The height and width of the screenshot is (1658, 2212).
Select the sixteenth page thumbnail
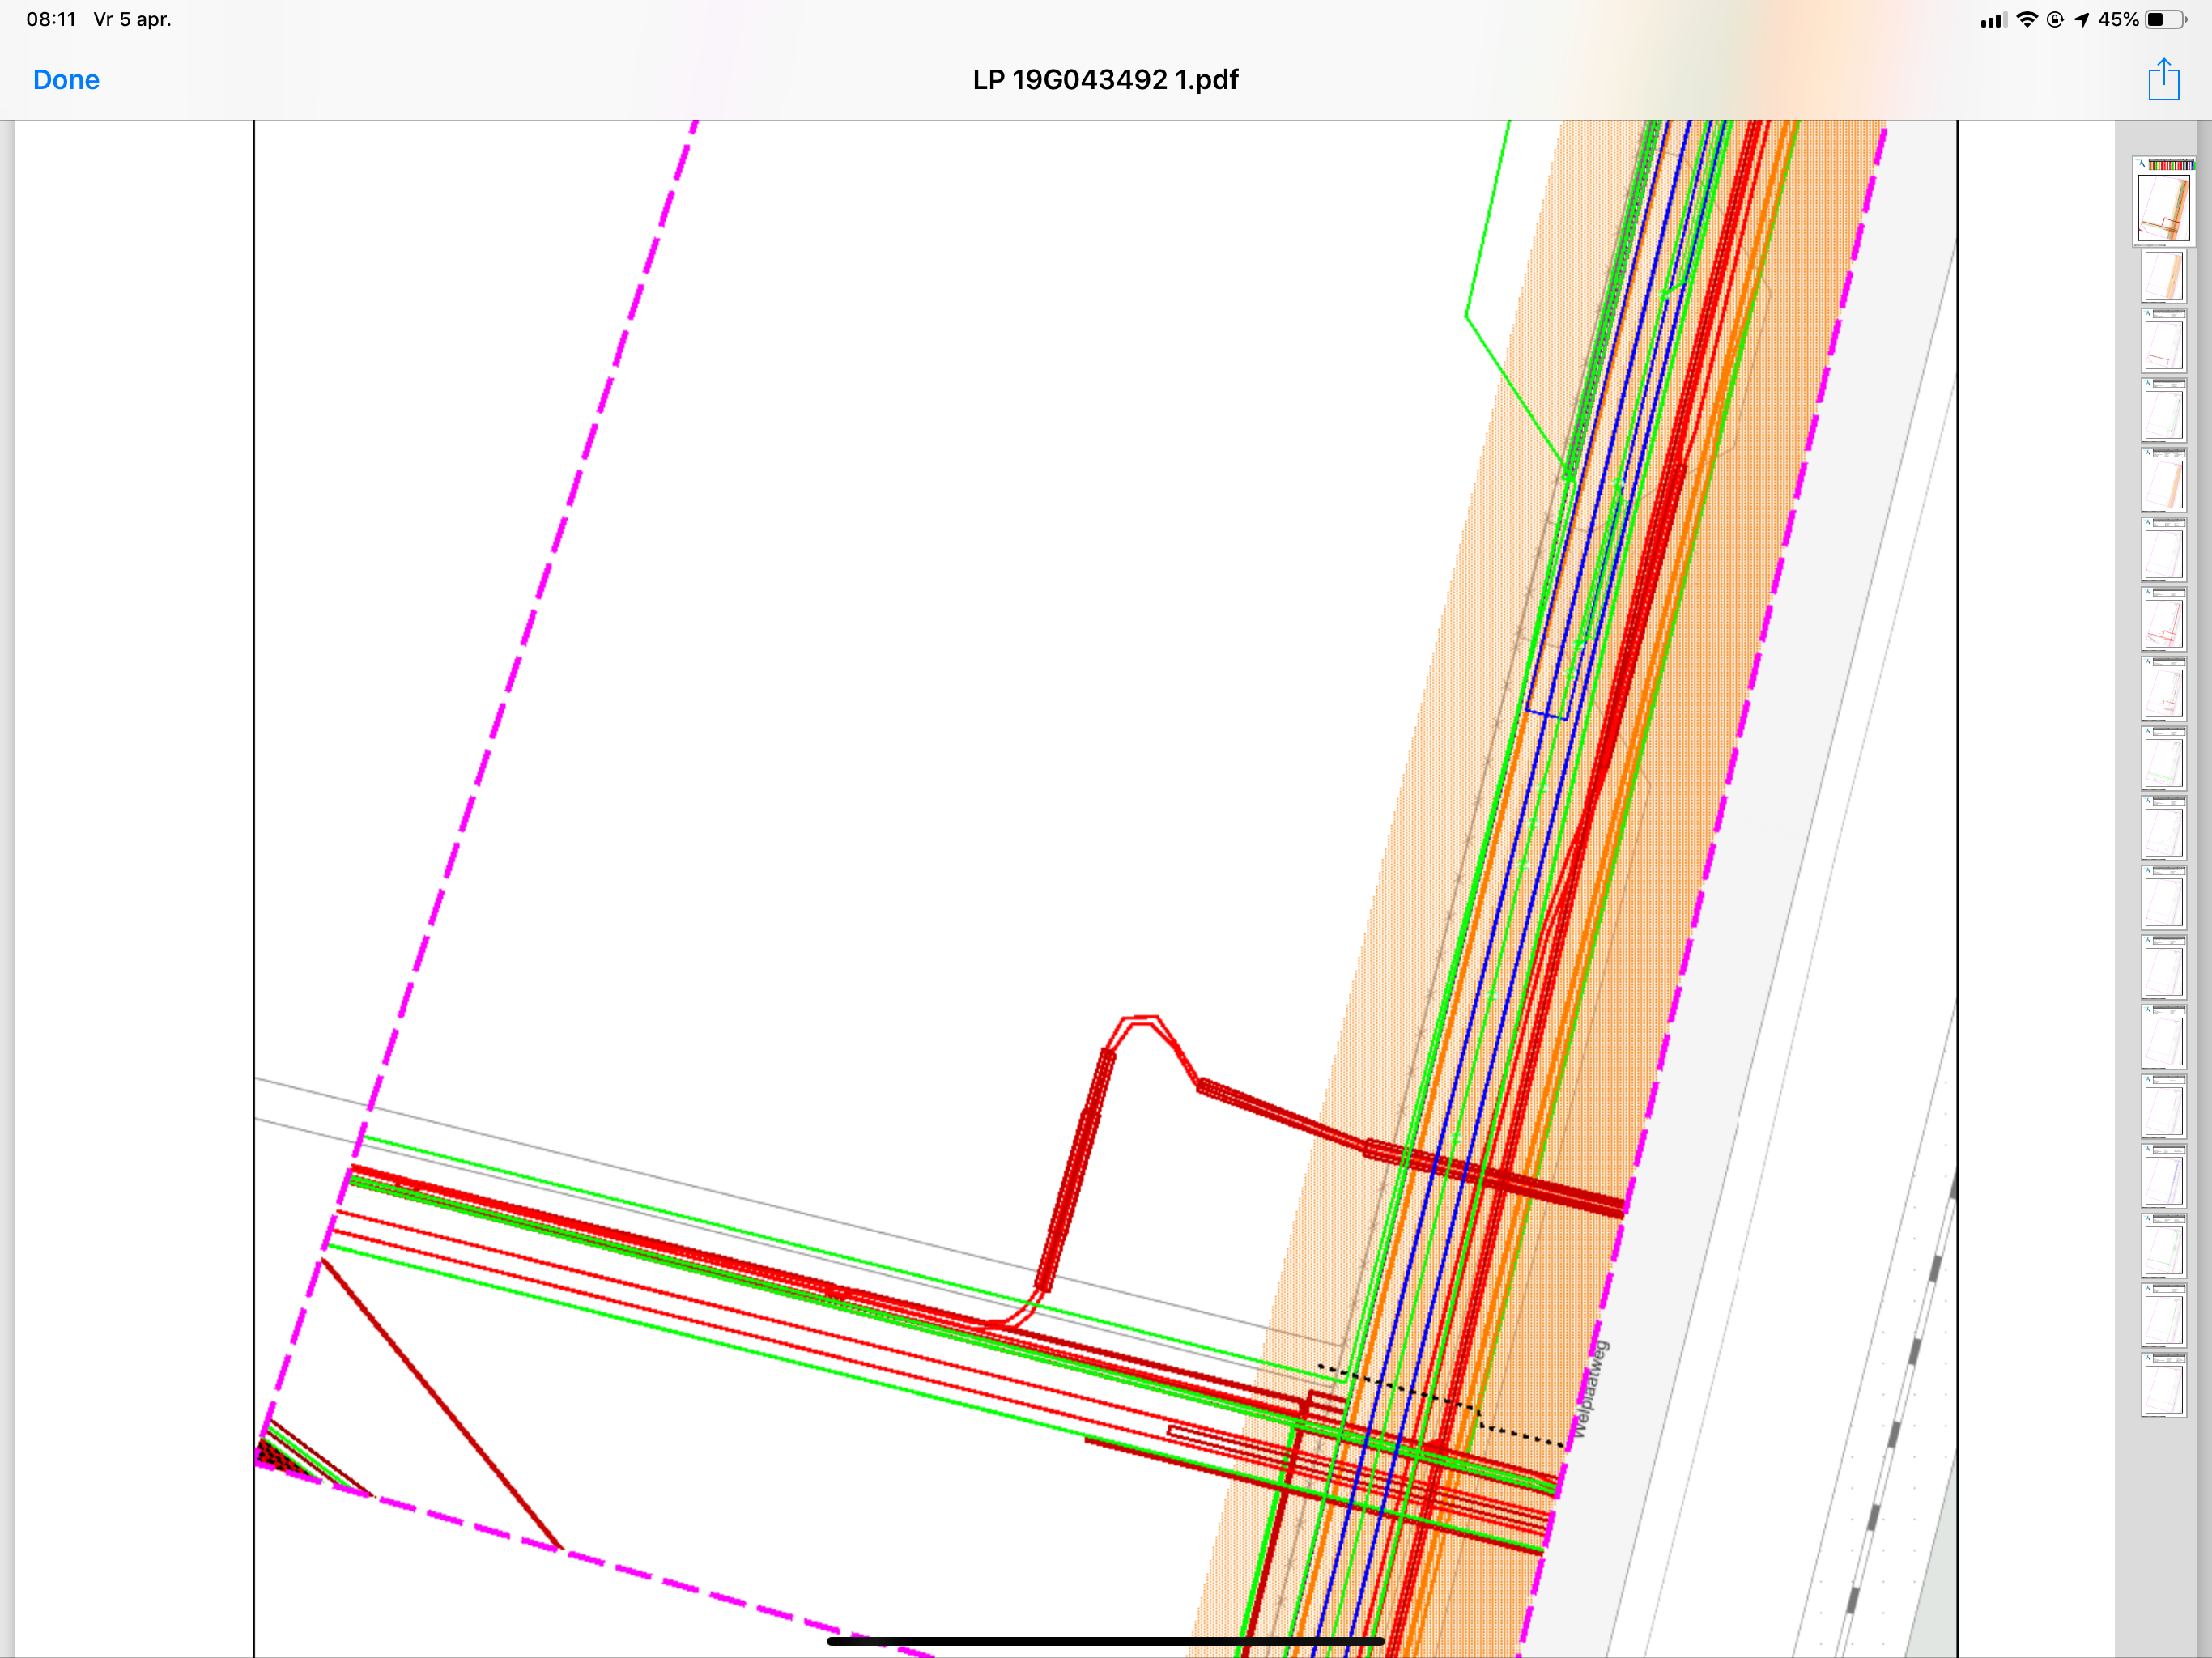coord(2164,1247)
